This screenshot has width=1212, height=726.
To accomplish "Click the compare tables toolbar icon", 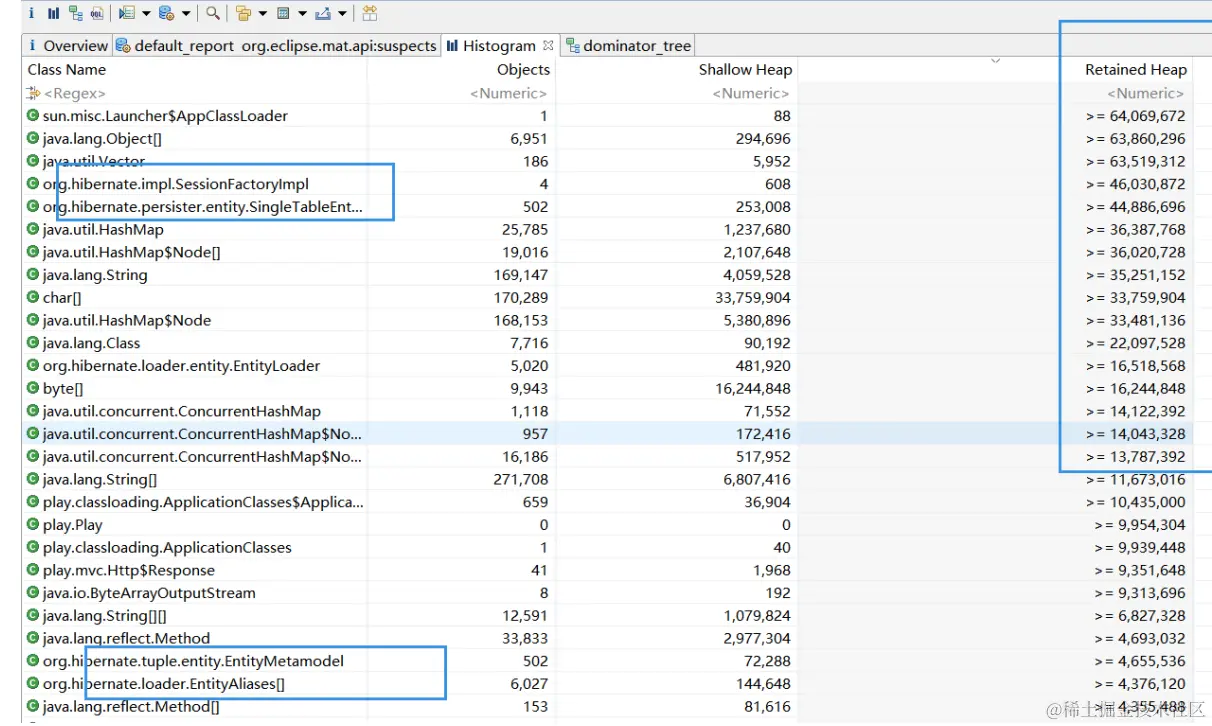I will (370, 14).
